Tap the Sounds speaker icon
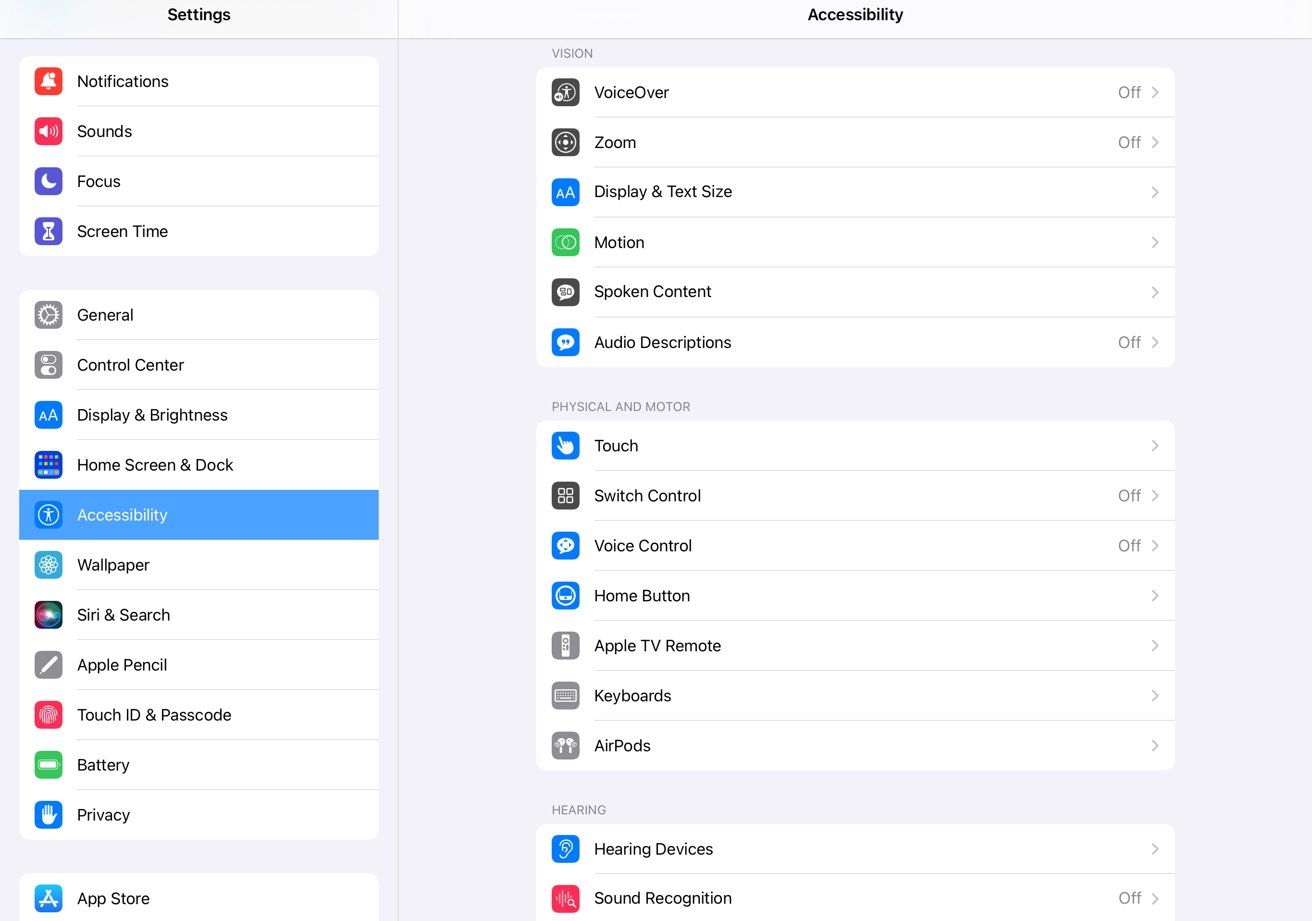Screen dimensions: 1312x921 48,131
